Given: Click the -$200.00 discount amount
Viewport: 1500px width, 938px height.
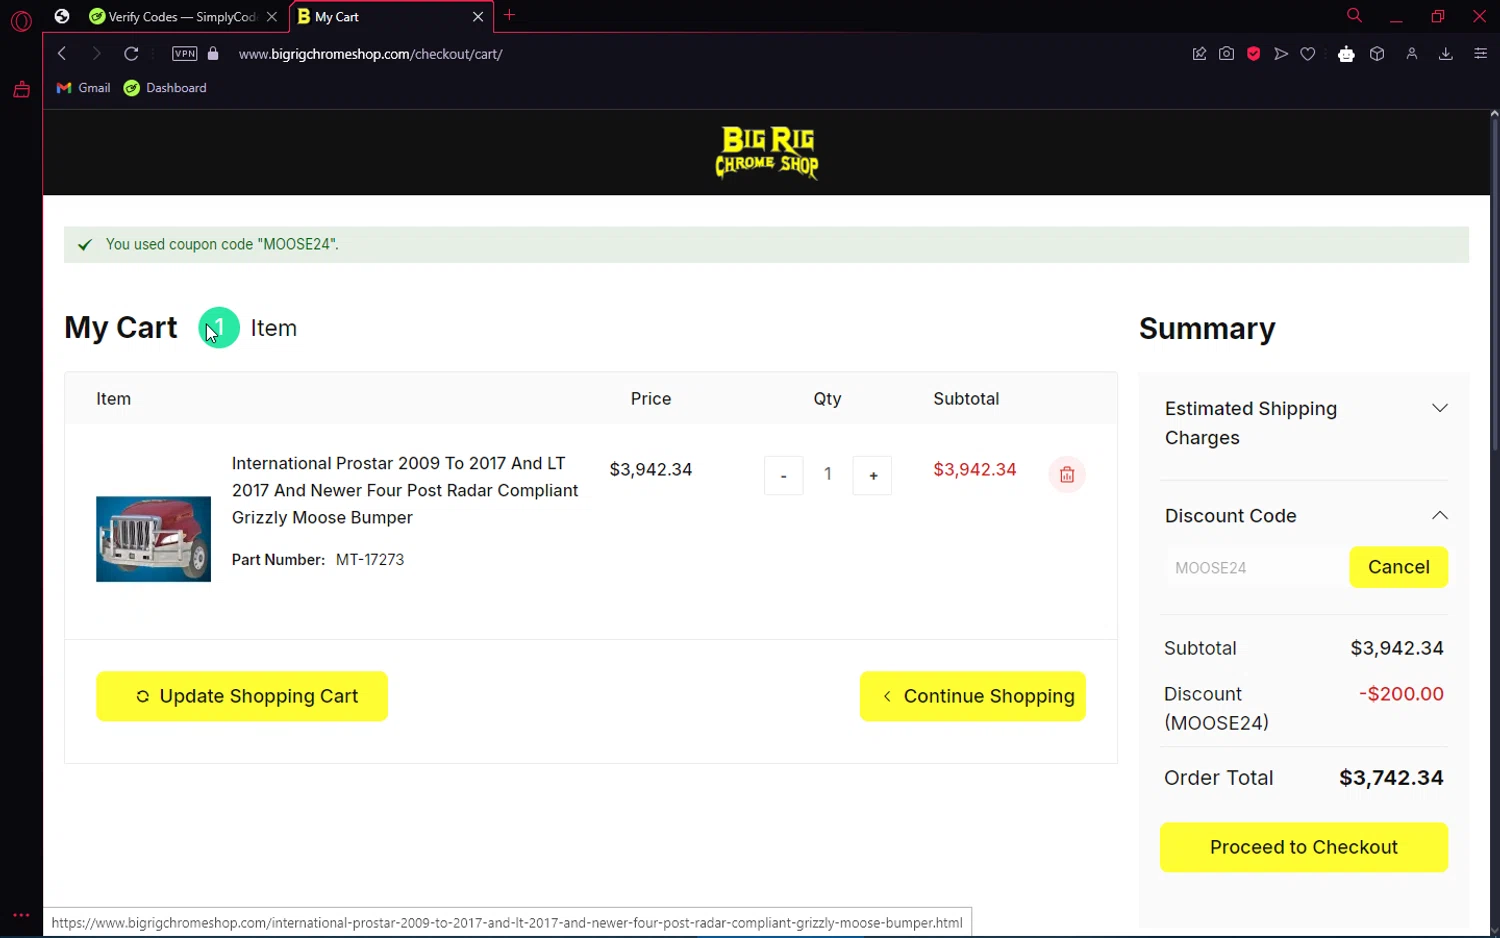Looking at the screenshot, I should (1401, 694).
